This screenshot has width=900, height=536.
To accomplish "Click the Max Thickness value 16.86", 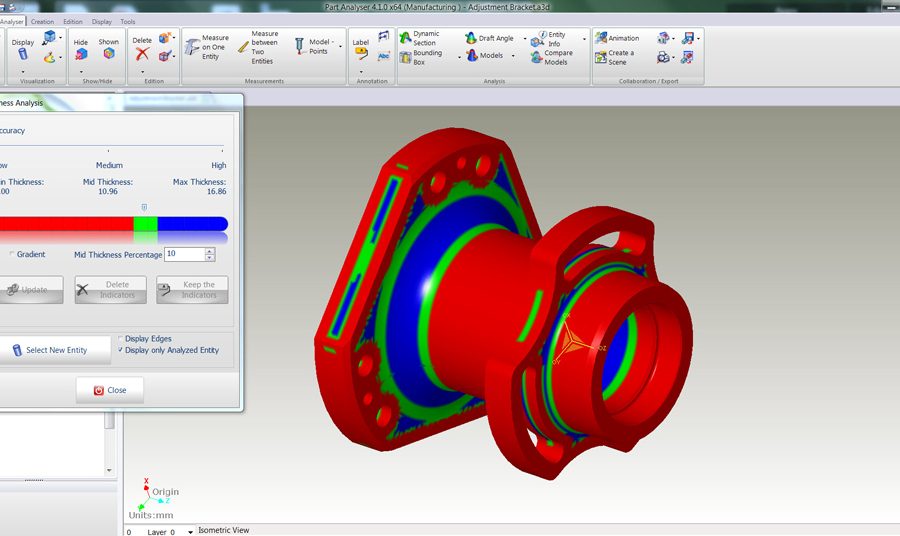I will 216,192.
